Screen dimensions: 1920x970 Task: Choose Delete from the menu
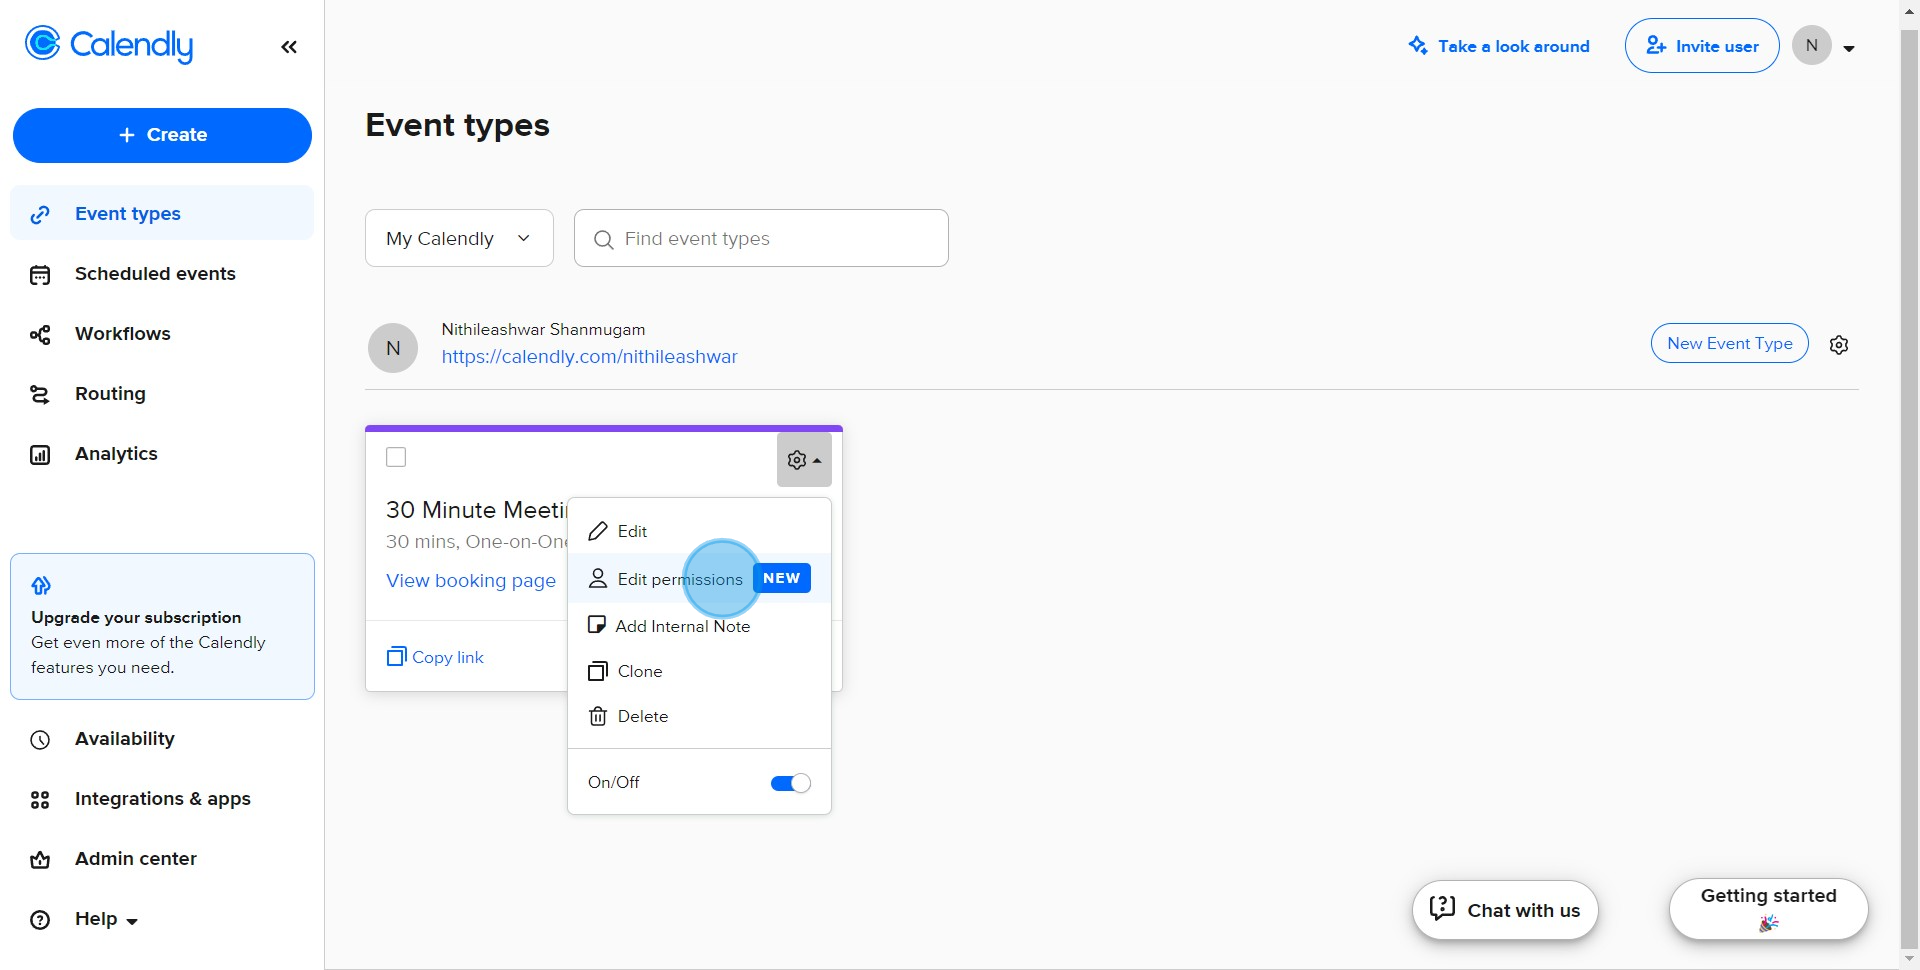click(x=699, y=716)
